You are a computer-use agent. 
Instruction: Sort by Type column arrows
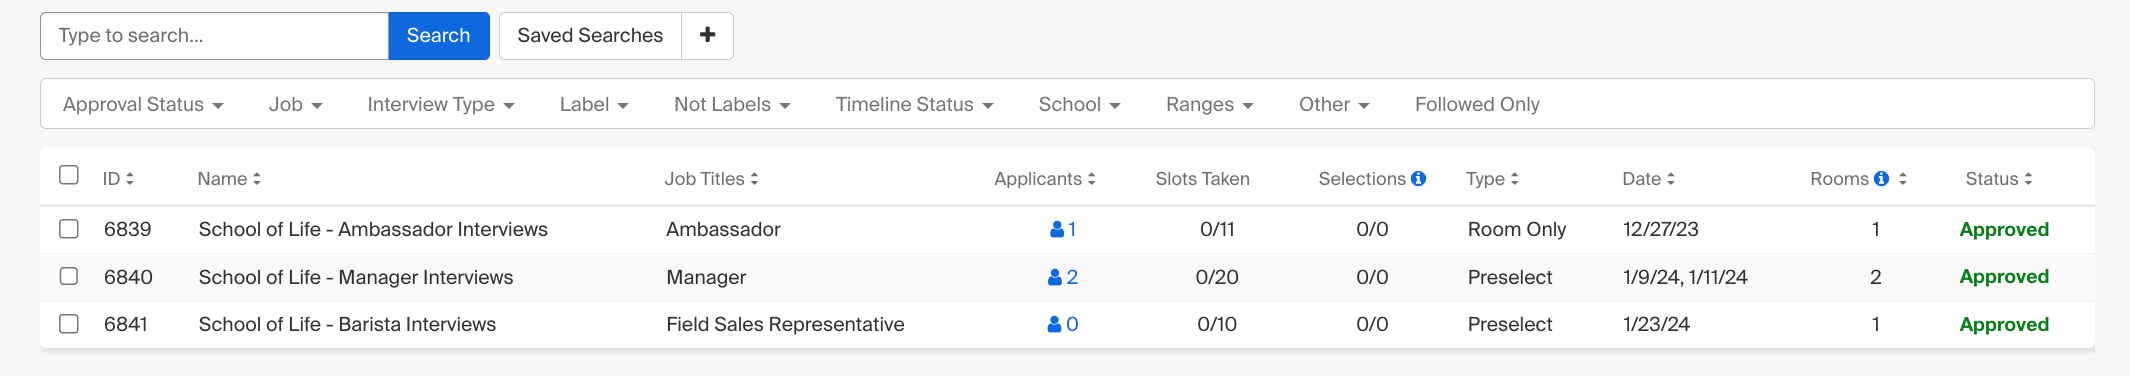[x=1515, y=179]
